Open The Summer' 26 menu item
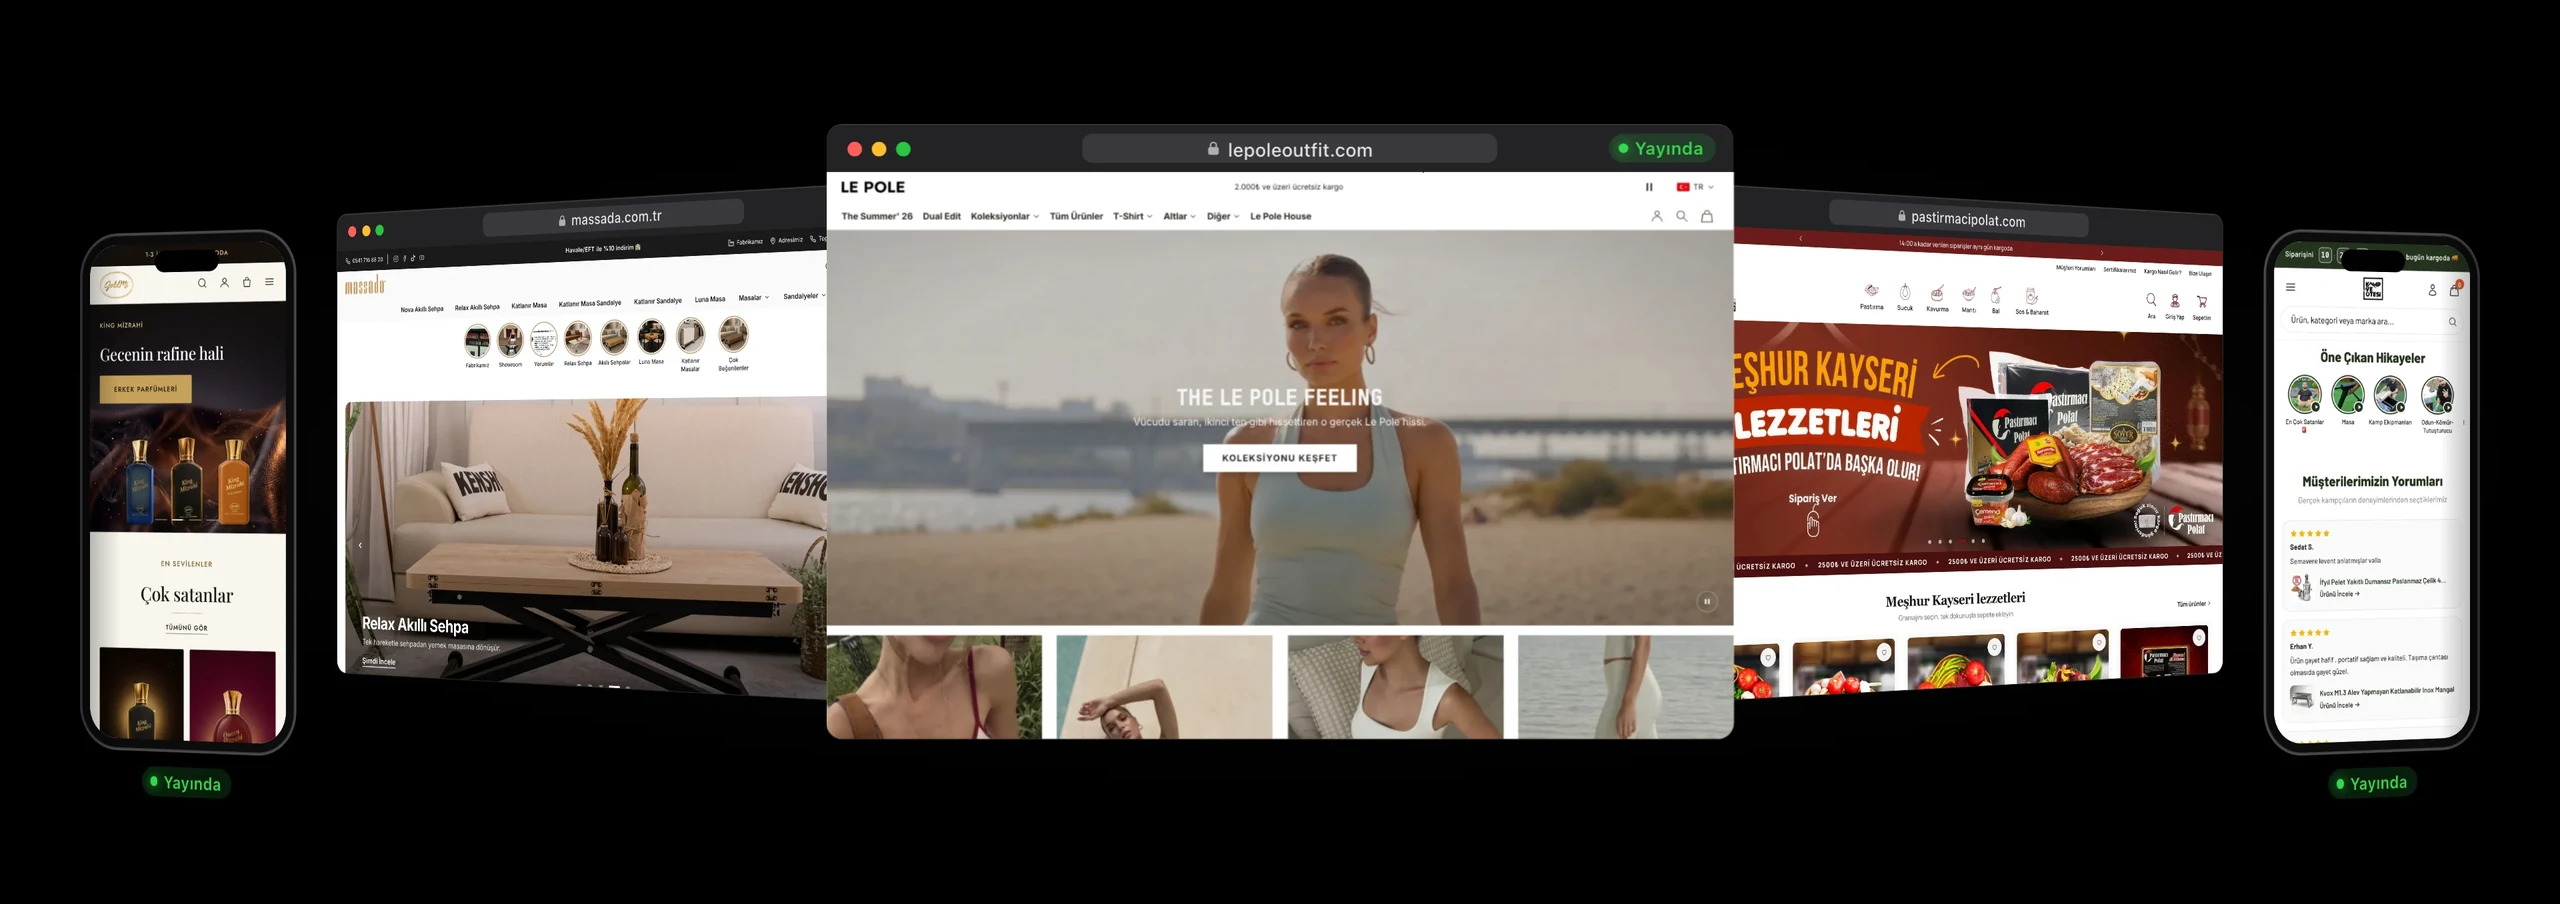Viewport: 2560px width, 904px height. click(876, 216)
